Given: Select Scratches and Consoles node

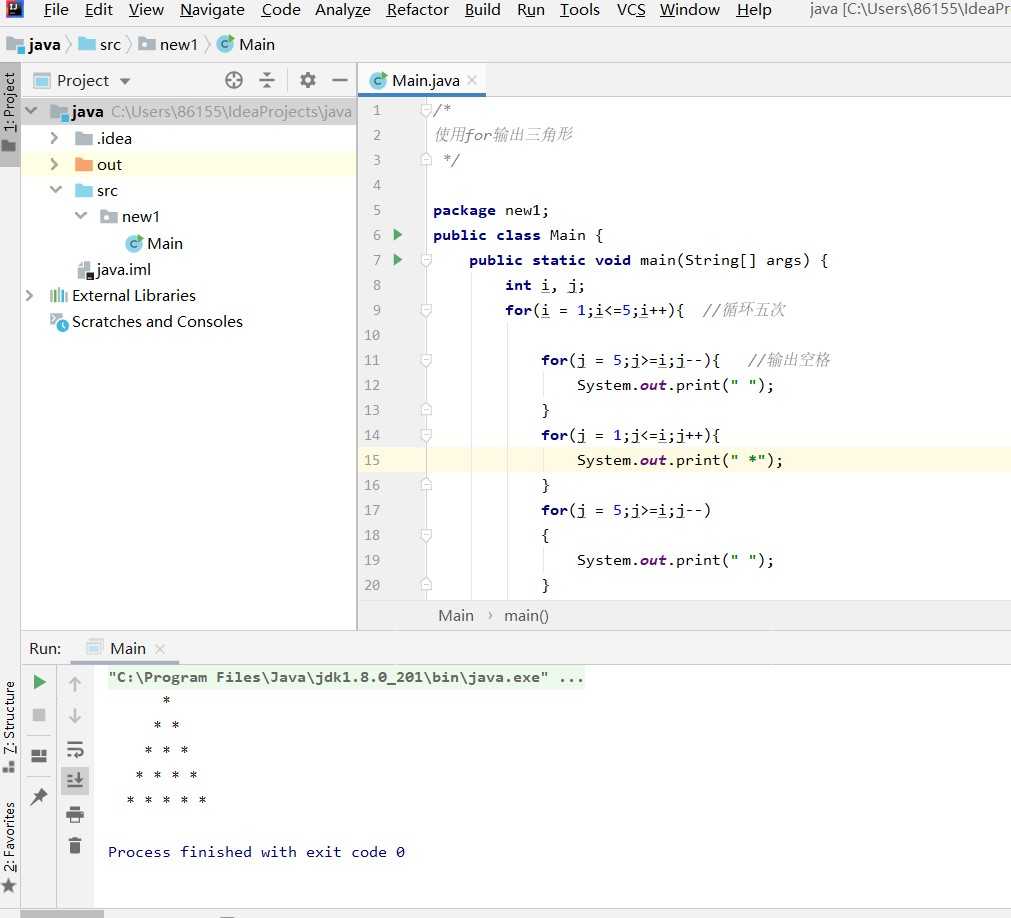Looking at the screenshot, I should click(x=147, y=322).
